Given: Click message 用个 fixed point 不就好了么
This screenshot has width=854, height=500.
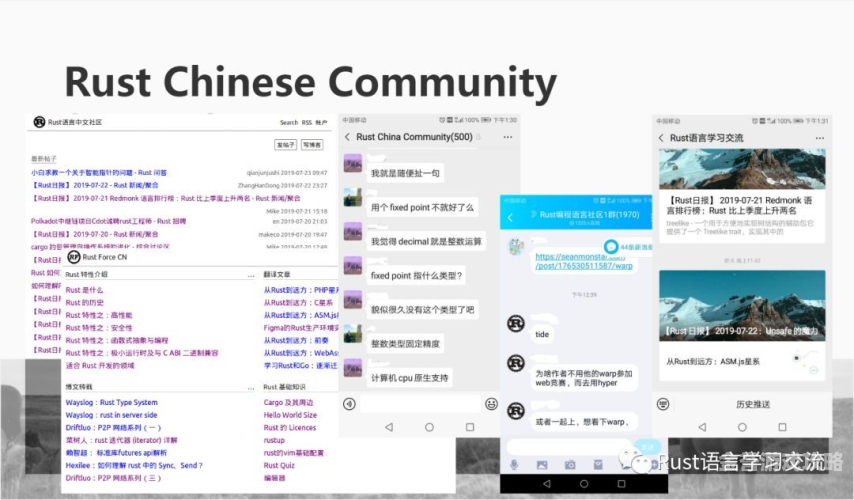Looking at the screenshot, I should pyautogui.click(x=422, y=208).
